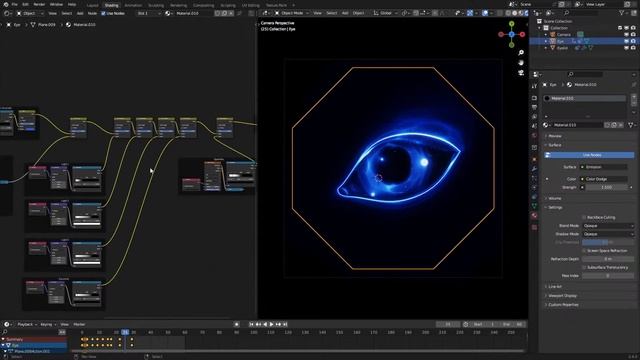Viewport: 640px width, 360px height.
Task: Select rendered viewport shading
Action: coord(526,13)
